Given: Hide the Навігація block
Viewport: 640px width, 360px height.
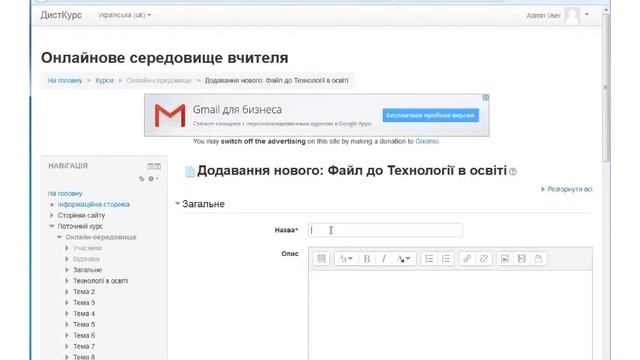Looking at the screenshot, I should point(150,166).
